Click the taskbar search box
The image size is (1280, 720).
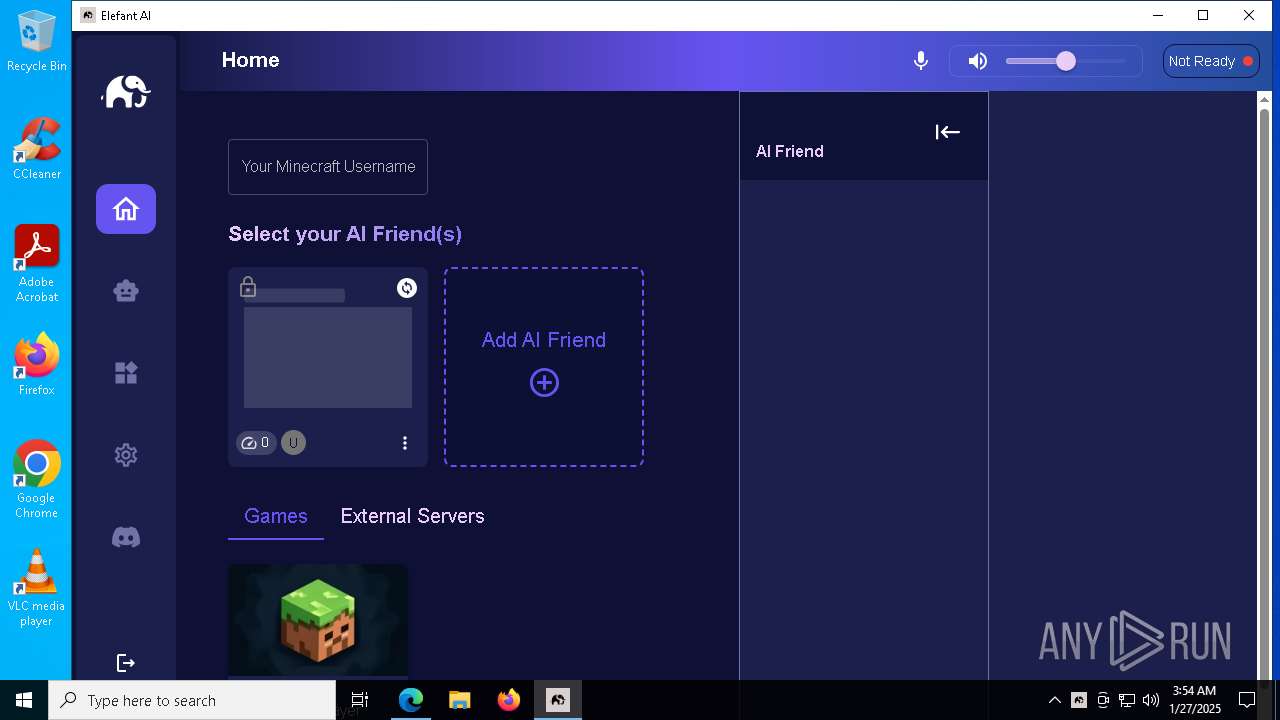click(x=192, y=700)
